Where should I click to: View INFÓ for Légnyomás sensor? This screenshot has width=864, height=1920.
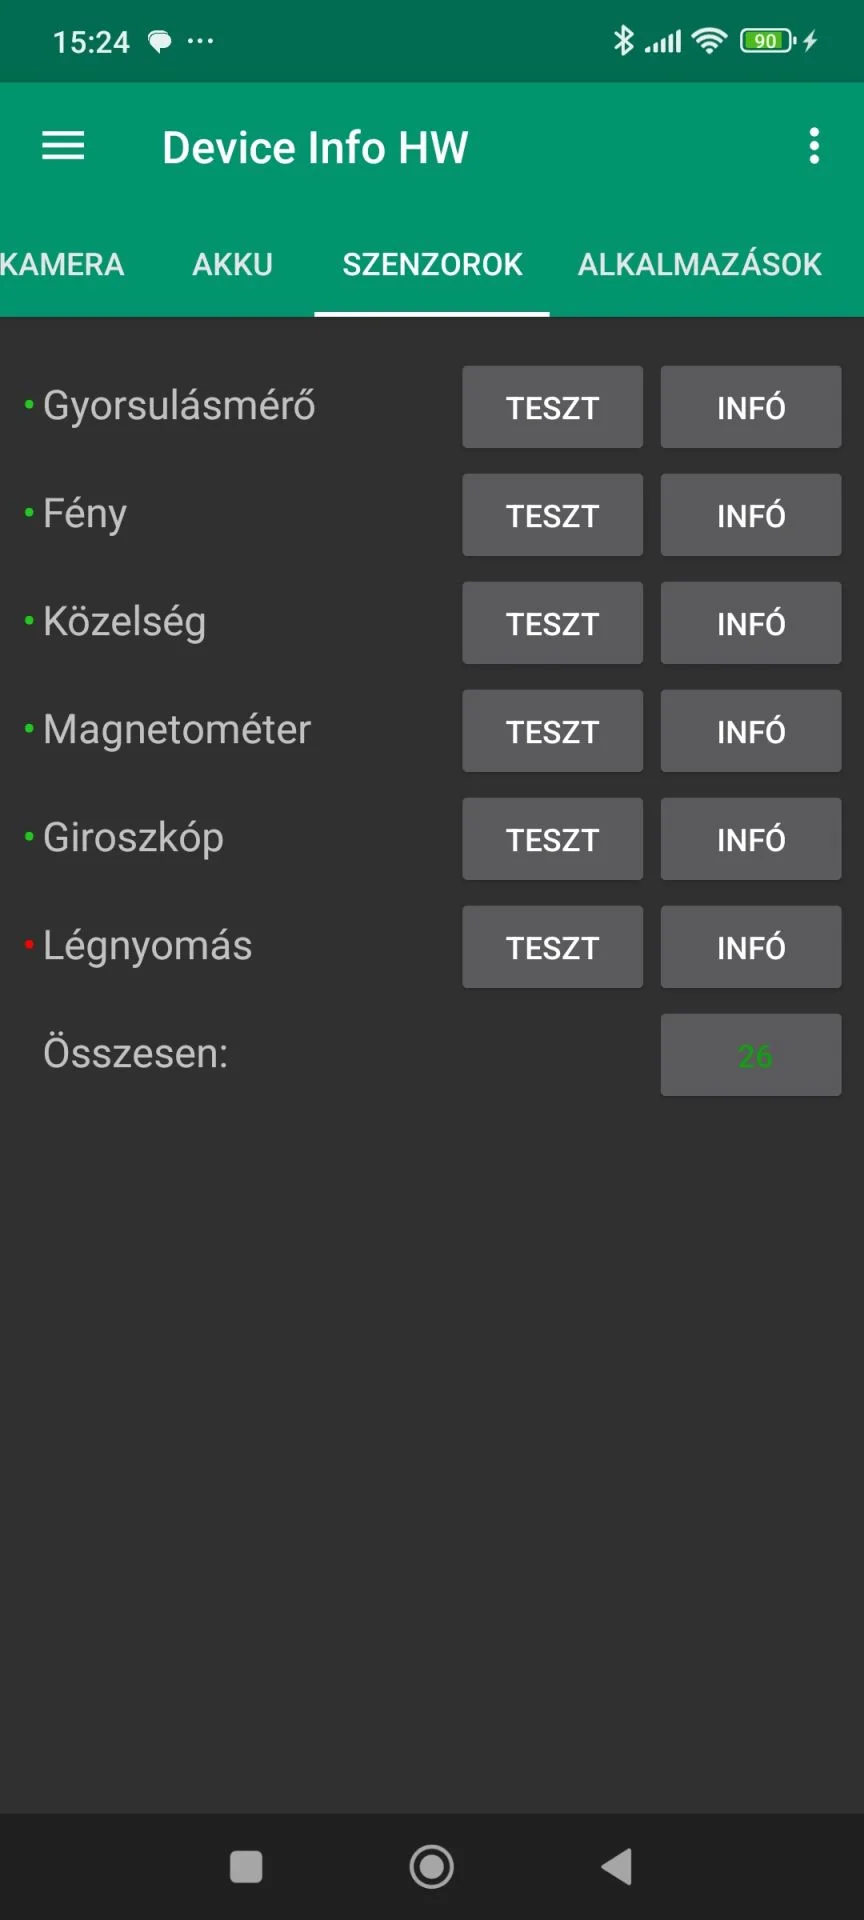[750, 947]
